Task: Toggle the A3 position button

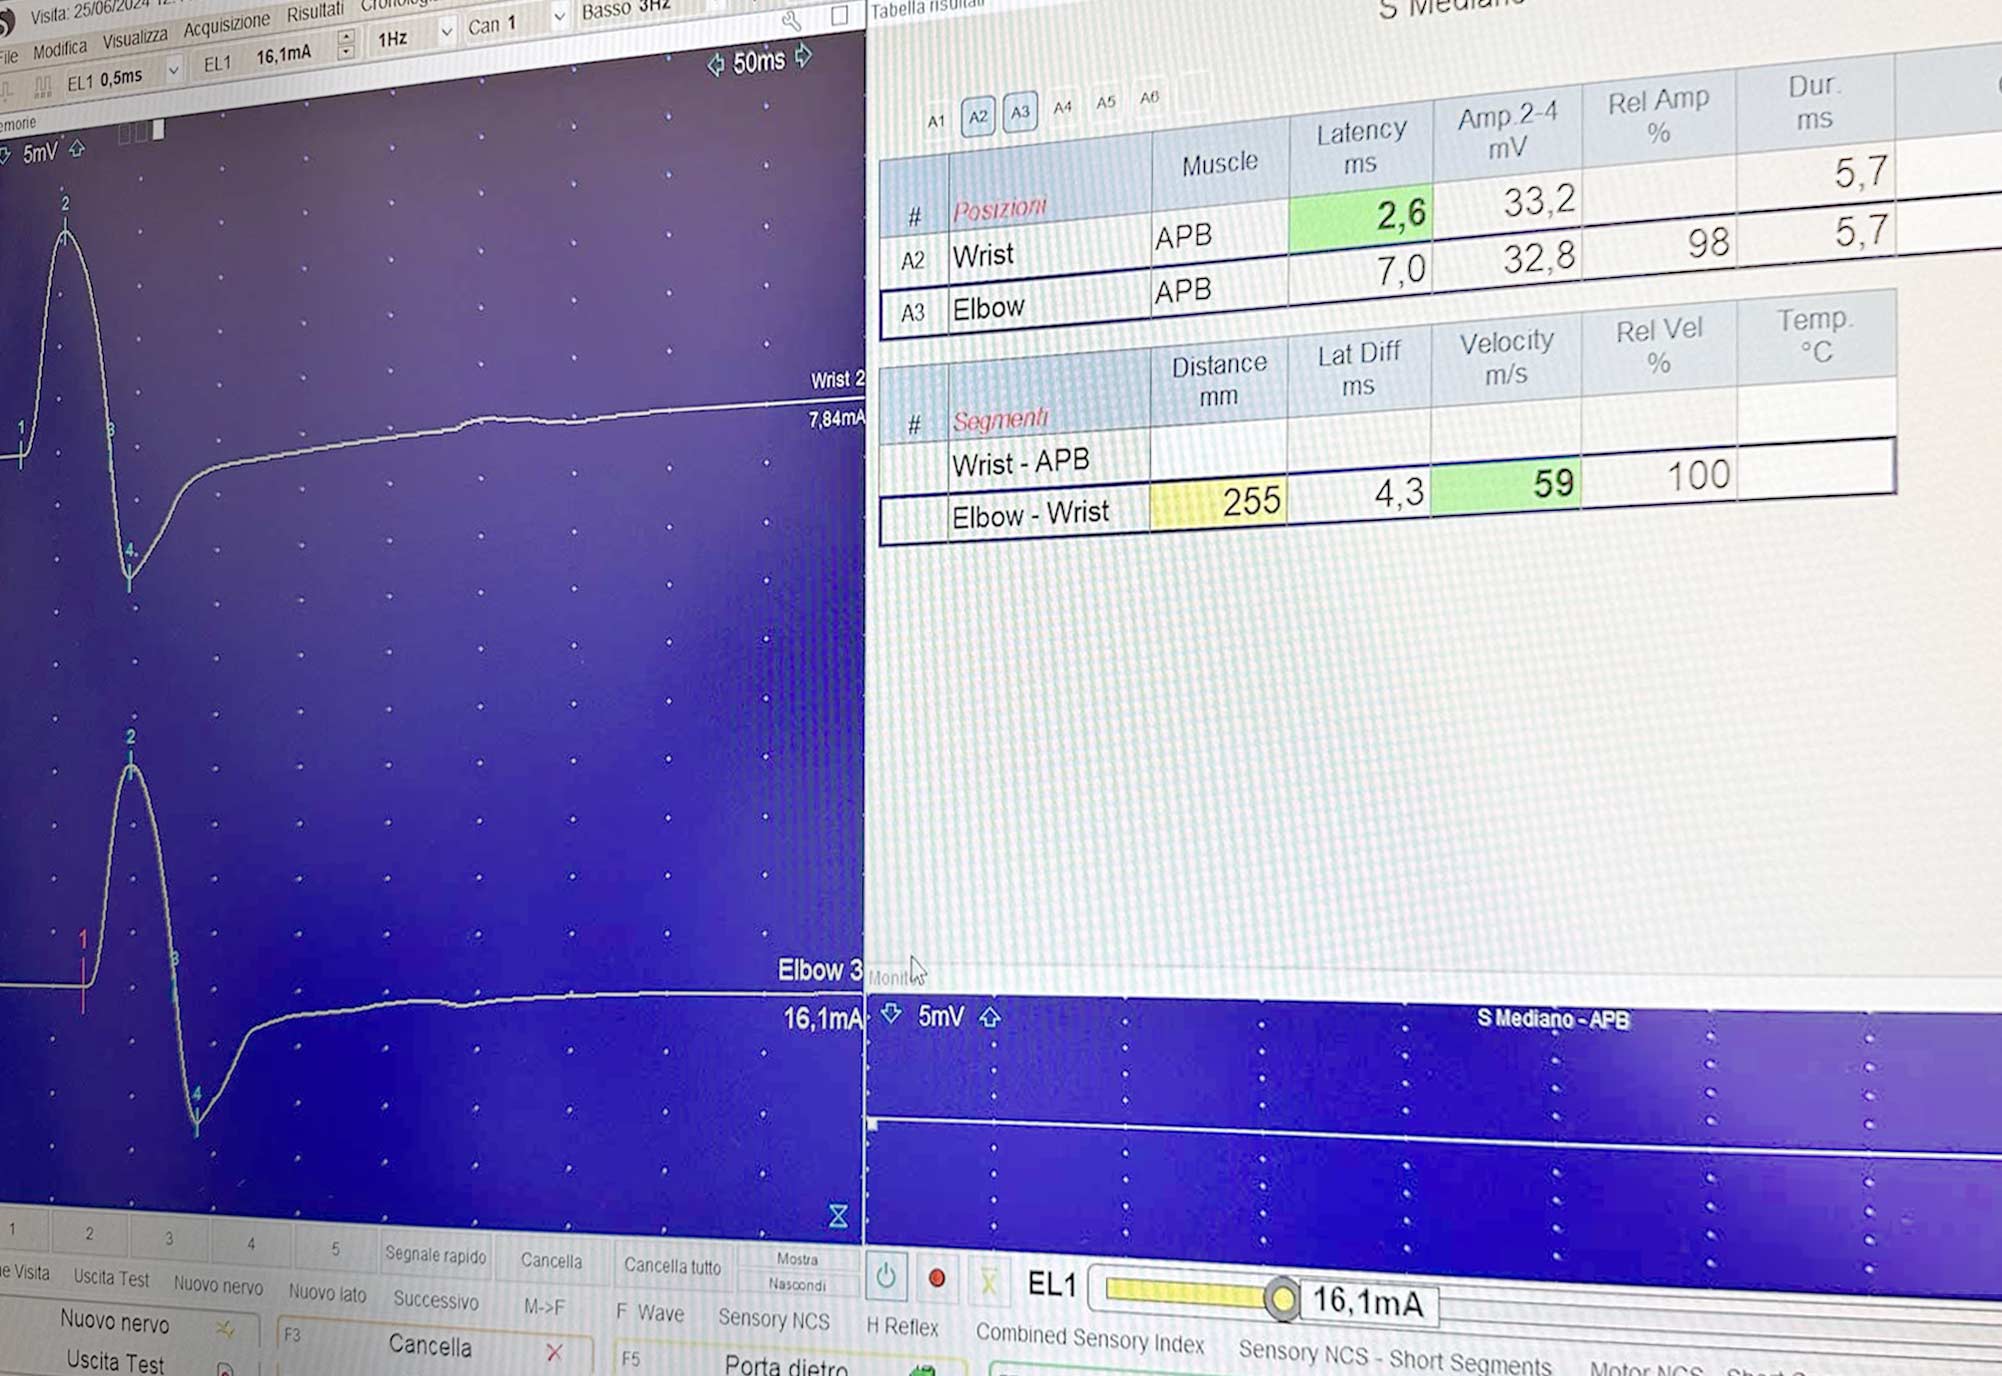Action: (x=1020, y=112)
